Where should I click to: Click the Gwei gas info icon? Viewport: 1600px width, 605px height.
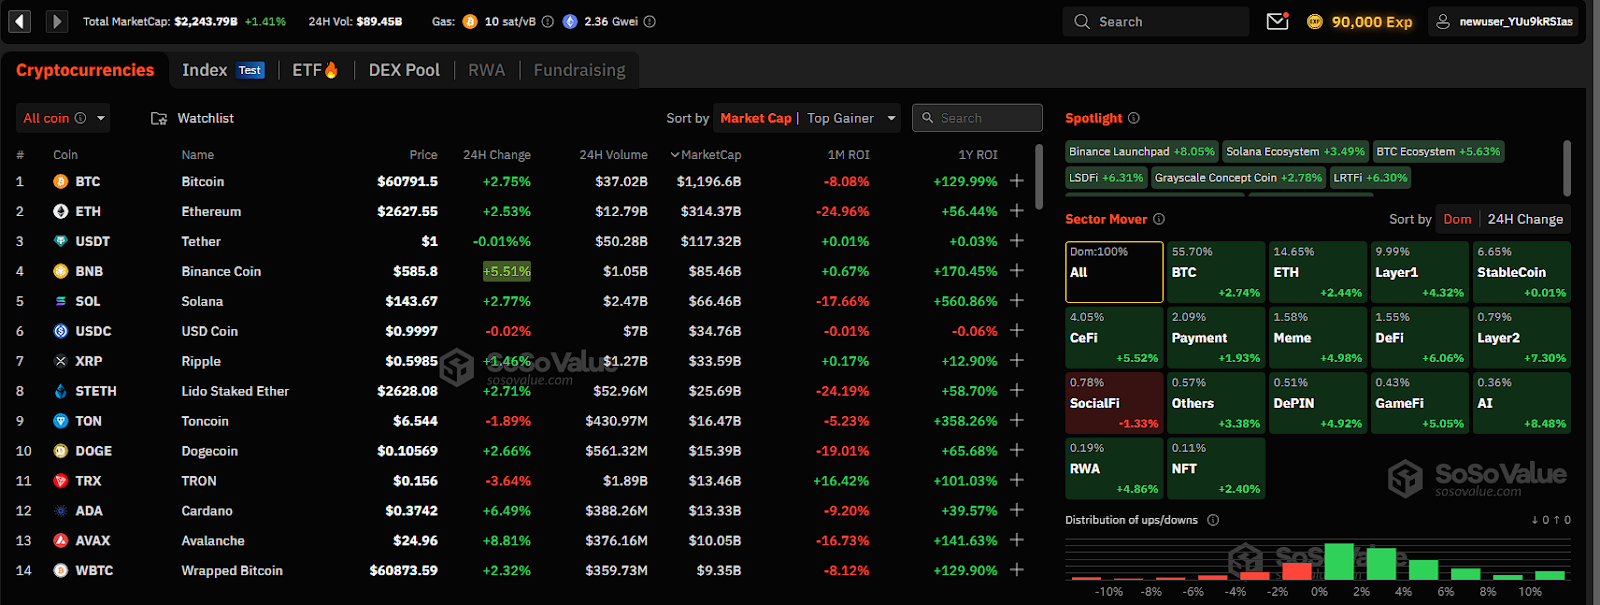pyautogui.click(x=650, y=21)
